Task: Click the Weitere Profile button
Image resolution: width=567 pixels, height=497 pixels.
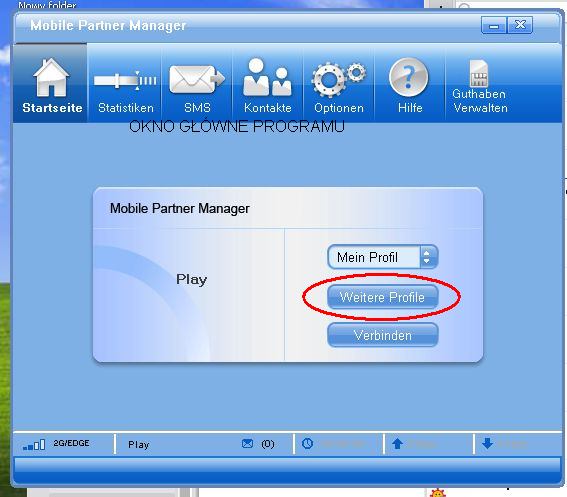Action: 383,297
